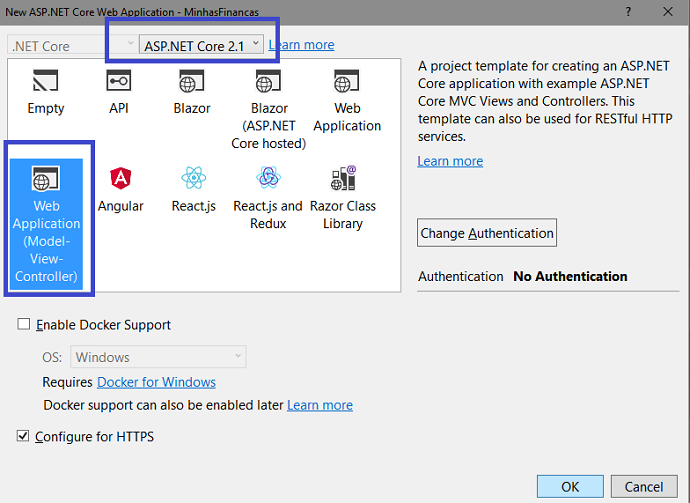Select the React.js and Redux template icon

click(268, 177)
